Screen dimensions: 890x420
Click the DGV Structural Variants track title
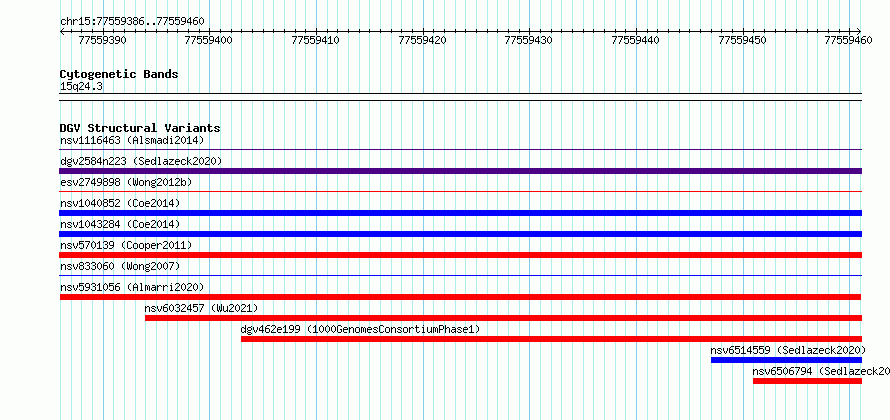[x=140, y=128]
